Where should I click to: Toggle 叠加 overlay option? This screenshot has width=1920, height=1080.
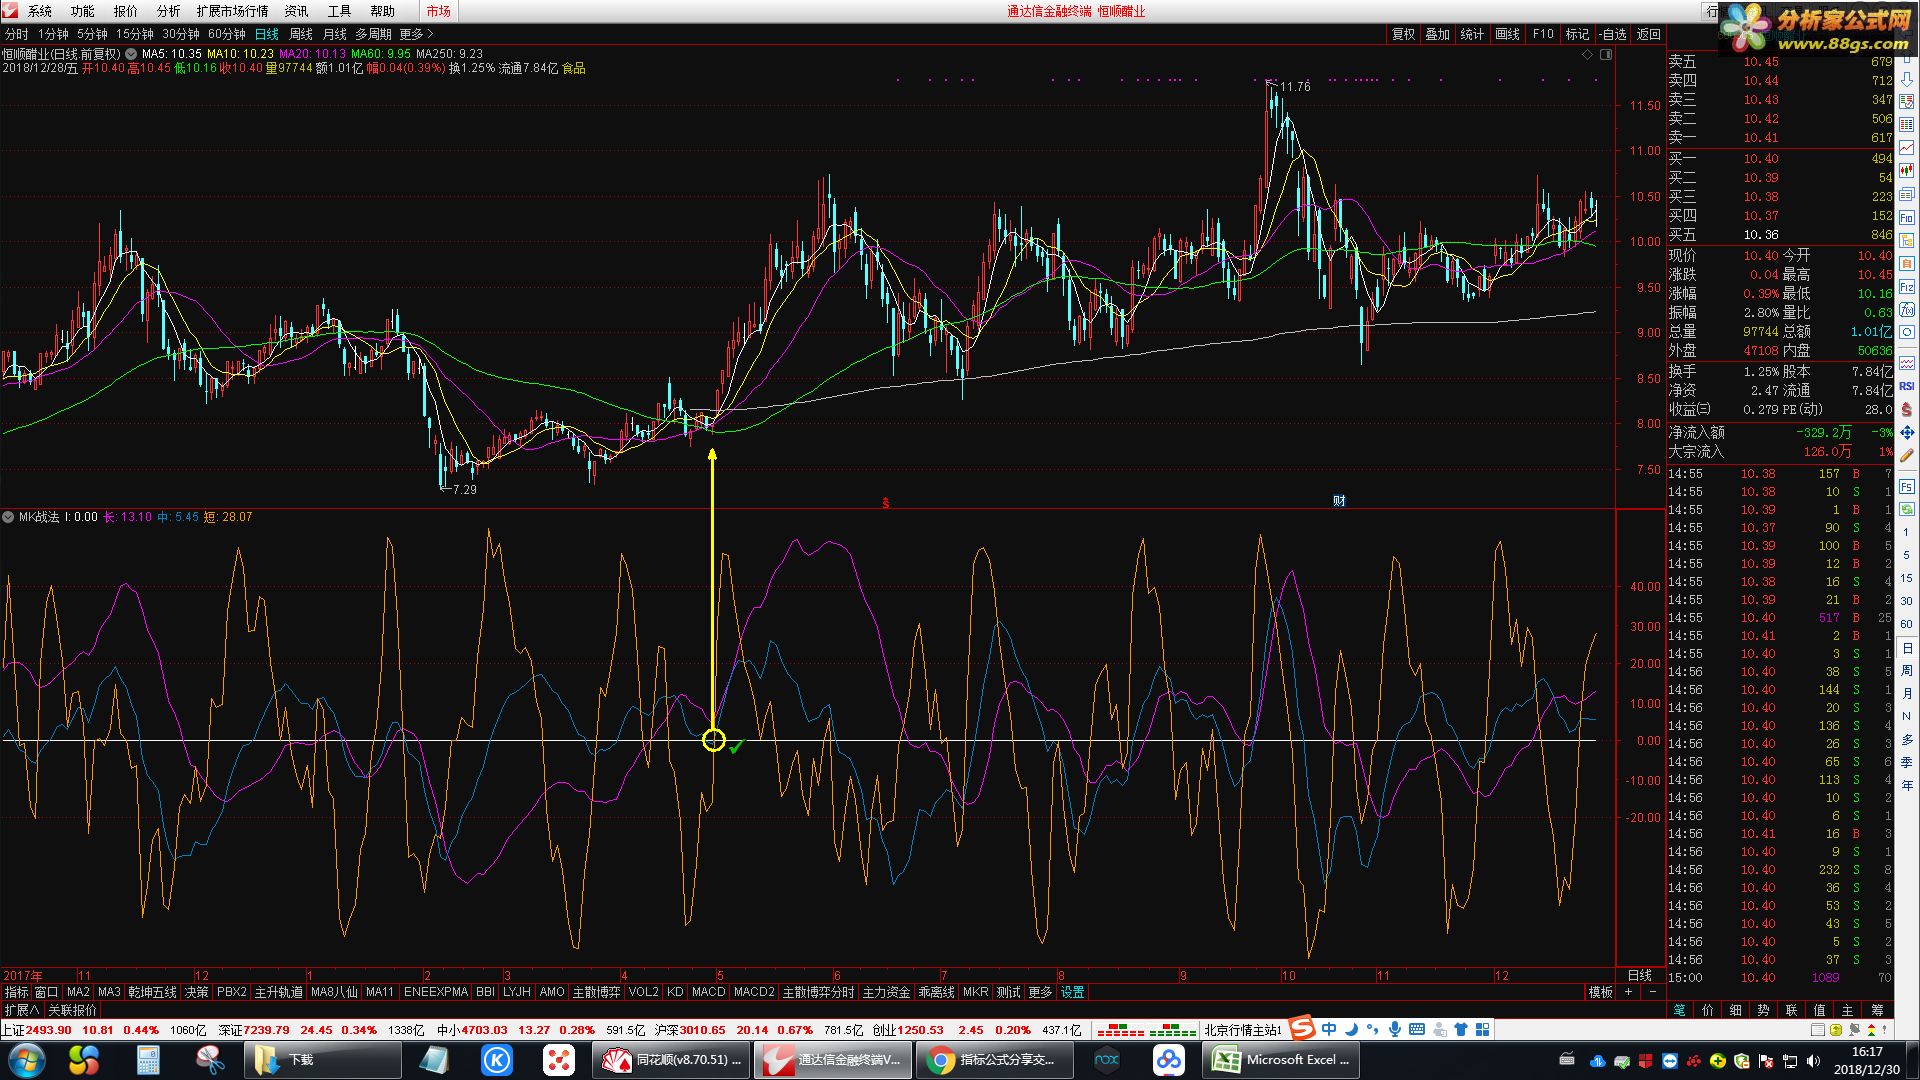[1437, 34]
